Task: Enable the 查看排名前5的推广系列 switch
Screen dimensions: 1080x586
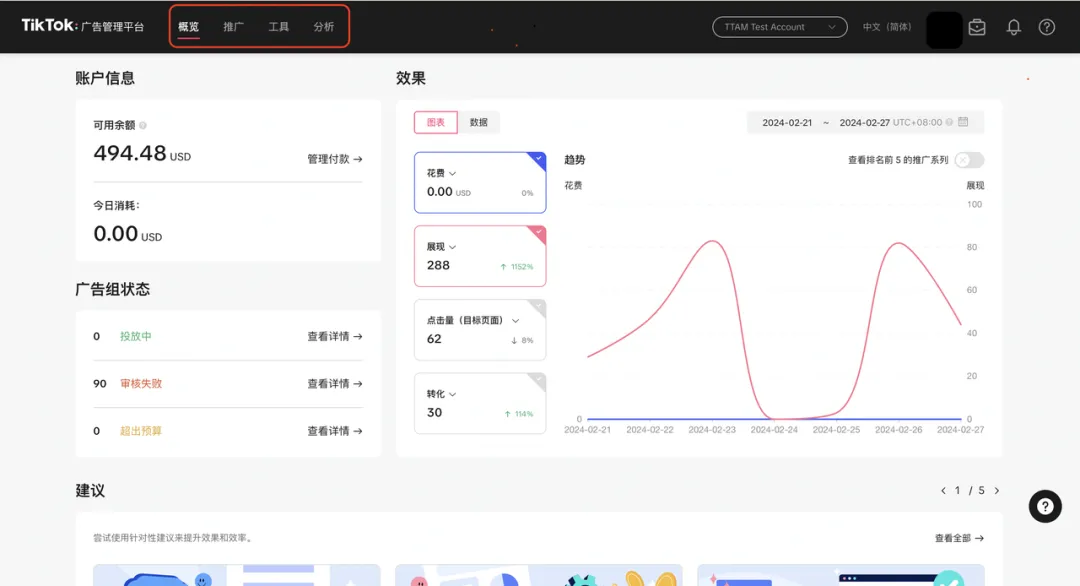Action: coord(968,159)
